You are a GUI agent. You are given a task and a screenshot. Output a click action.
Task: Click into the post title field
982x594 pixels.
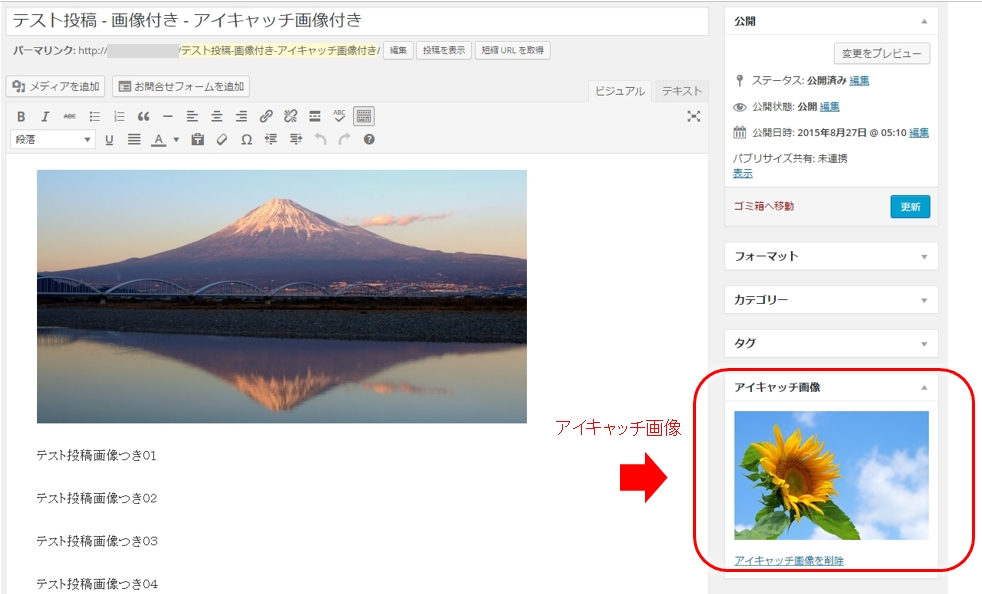coord(358,21)
